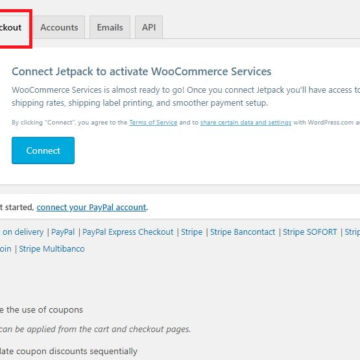
Task: Click the 'shipping rates, shipping label printing' sentence
Action: tap(140, 103)
